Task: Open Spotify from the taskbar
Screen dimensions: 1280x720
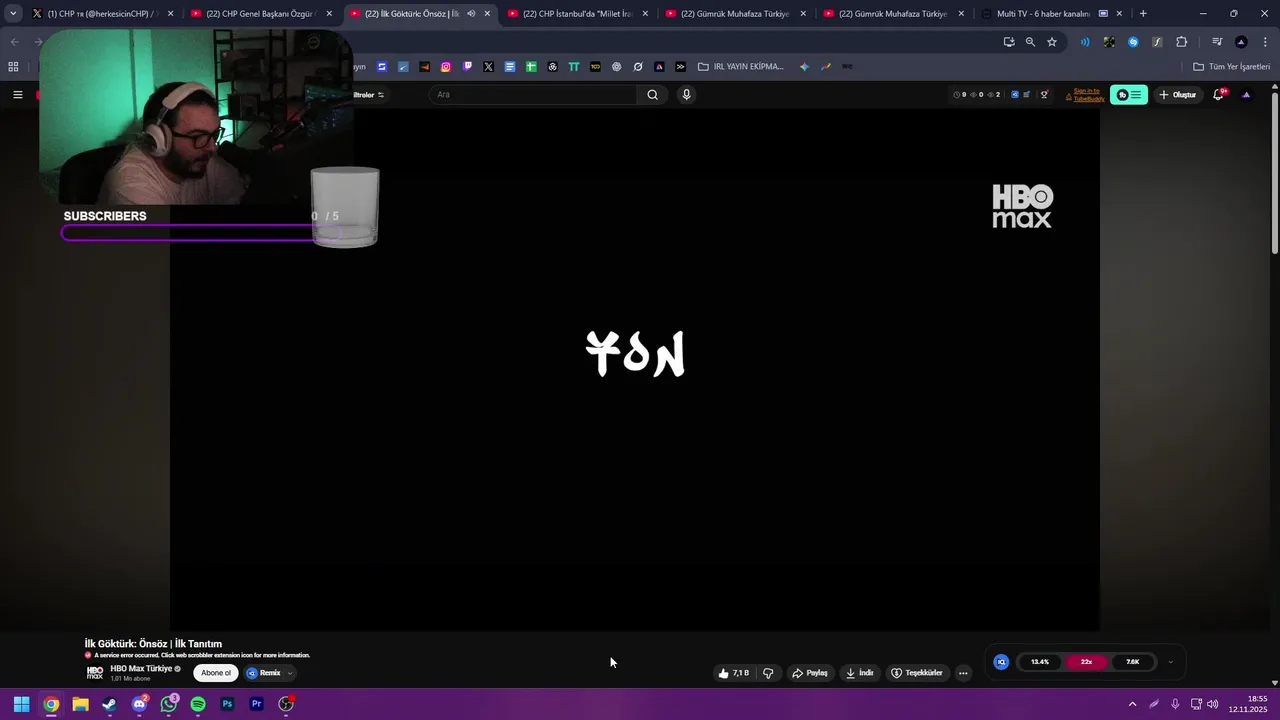Action: pos(198,704)
